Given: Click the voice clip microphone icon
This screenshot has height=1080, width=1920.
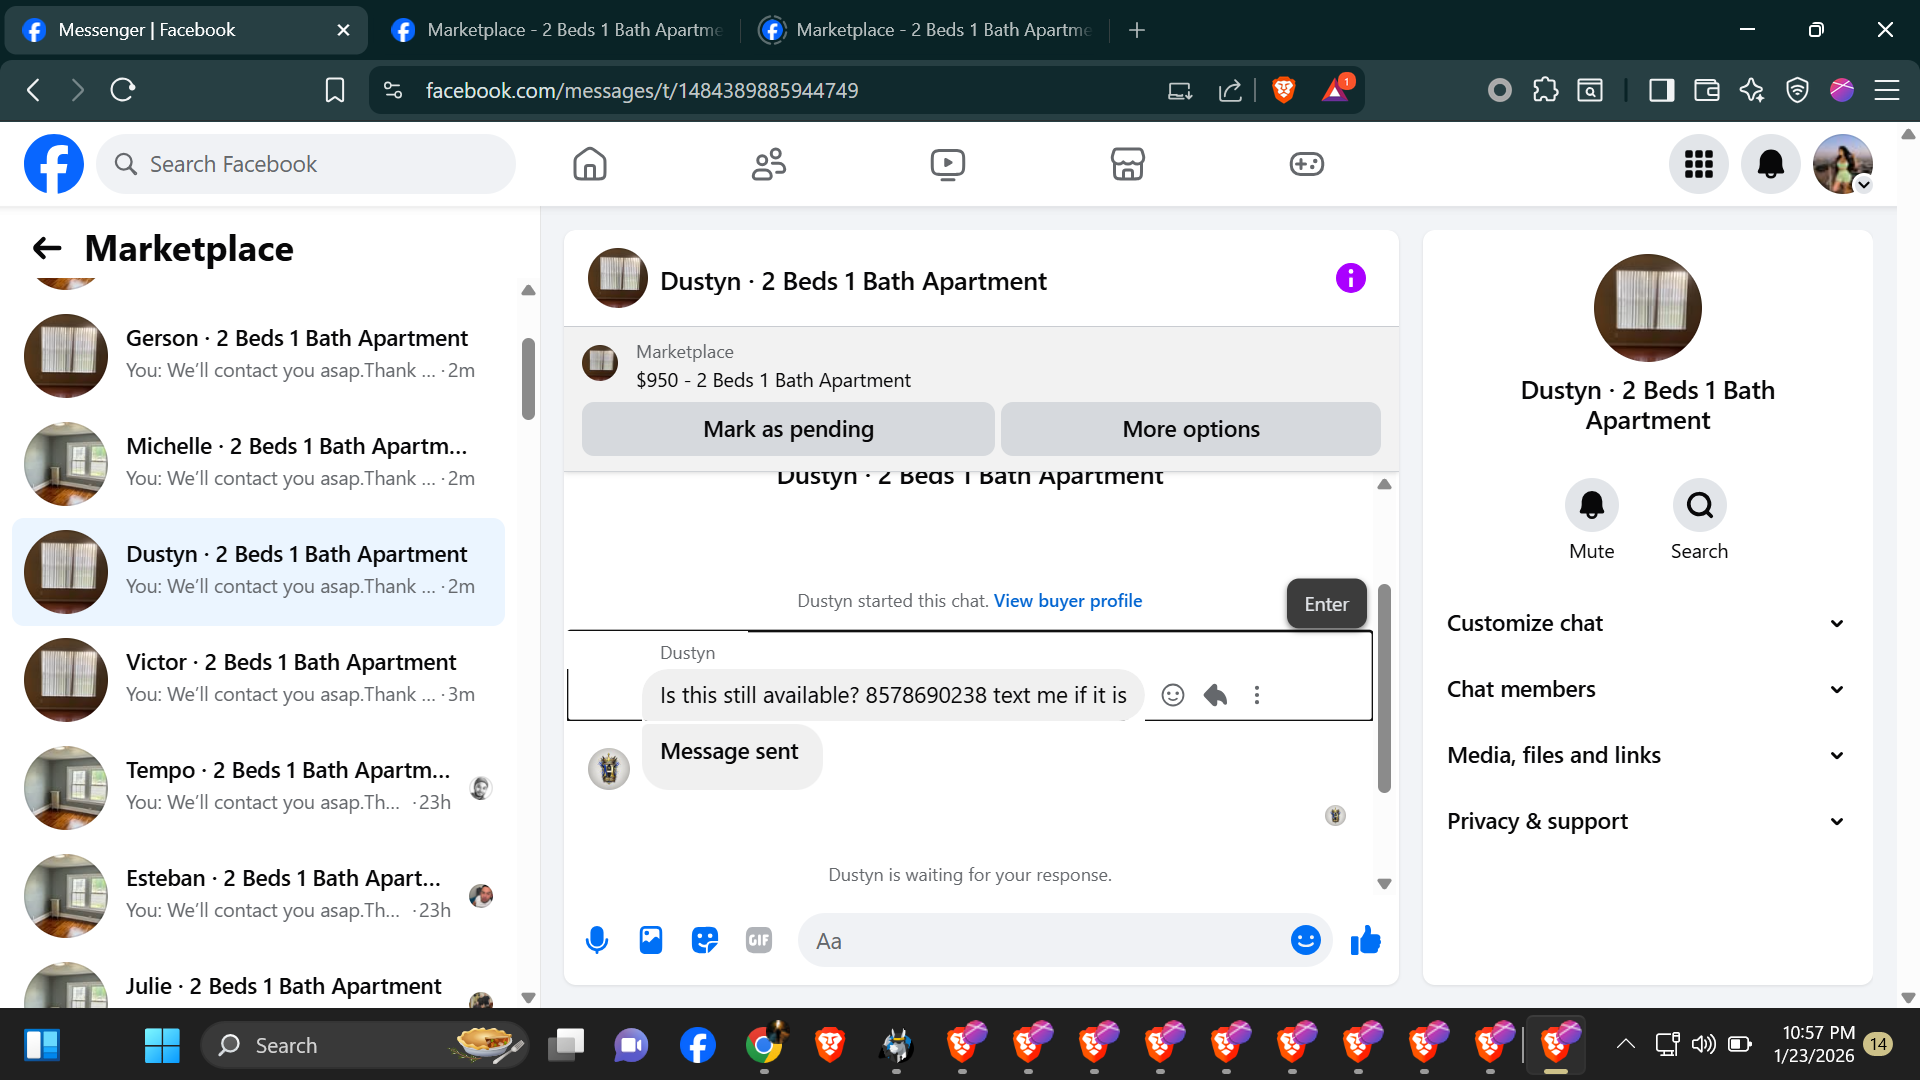Looking at the screenshot, I should (x=597, y=940).
